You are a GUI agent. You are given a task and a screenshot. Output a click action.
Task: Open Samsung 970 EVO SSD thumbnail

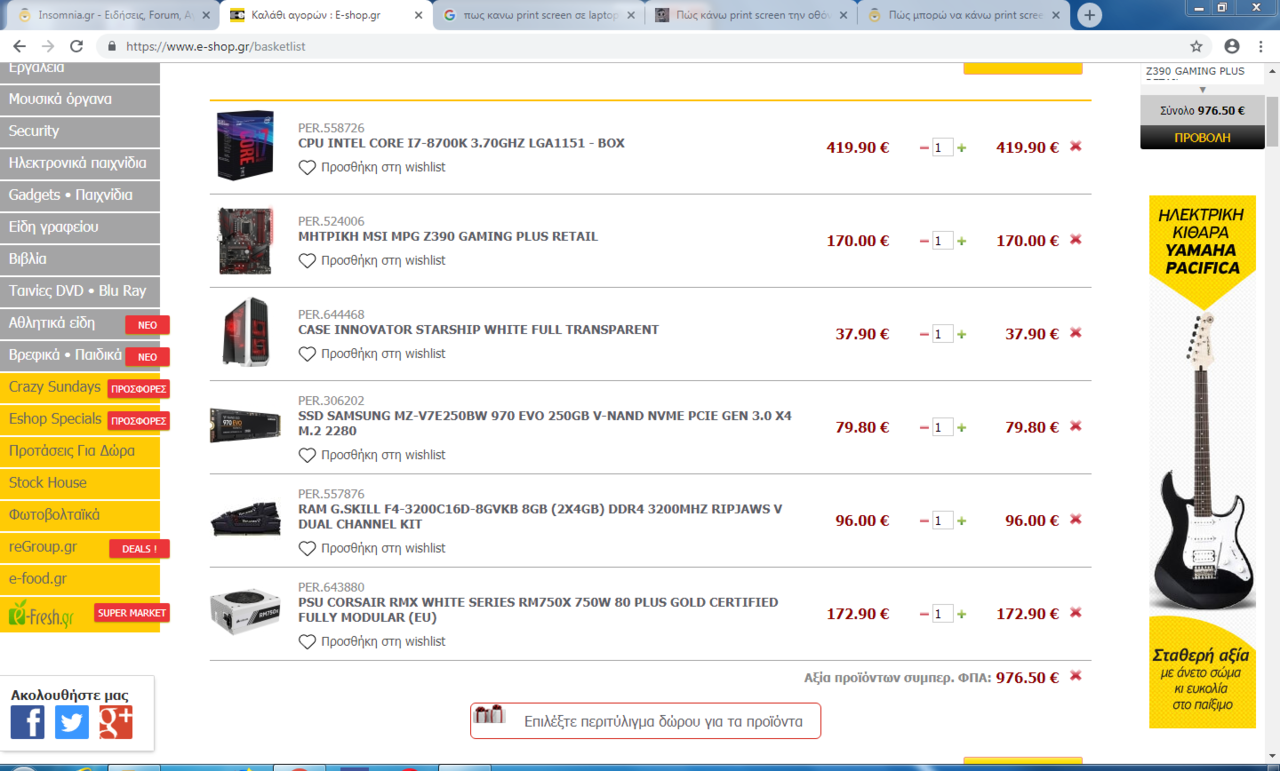[246, 425]
